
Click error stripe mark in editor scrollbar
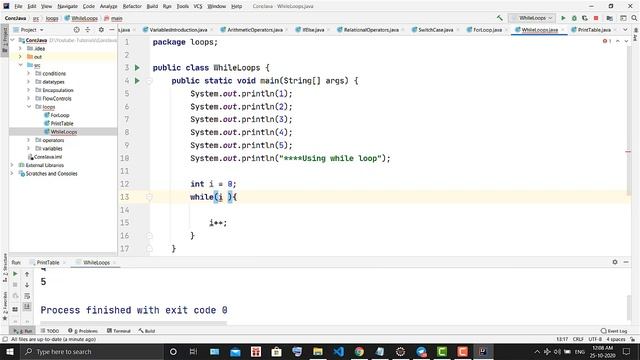pos(628,151)
